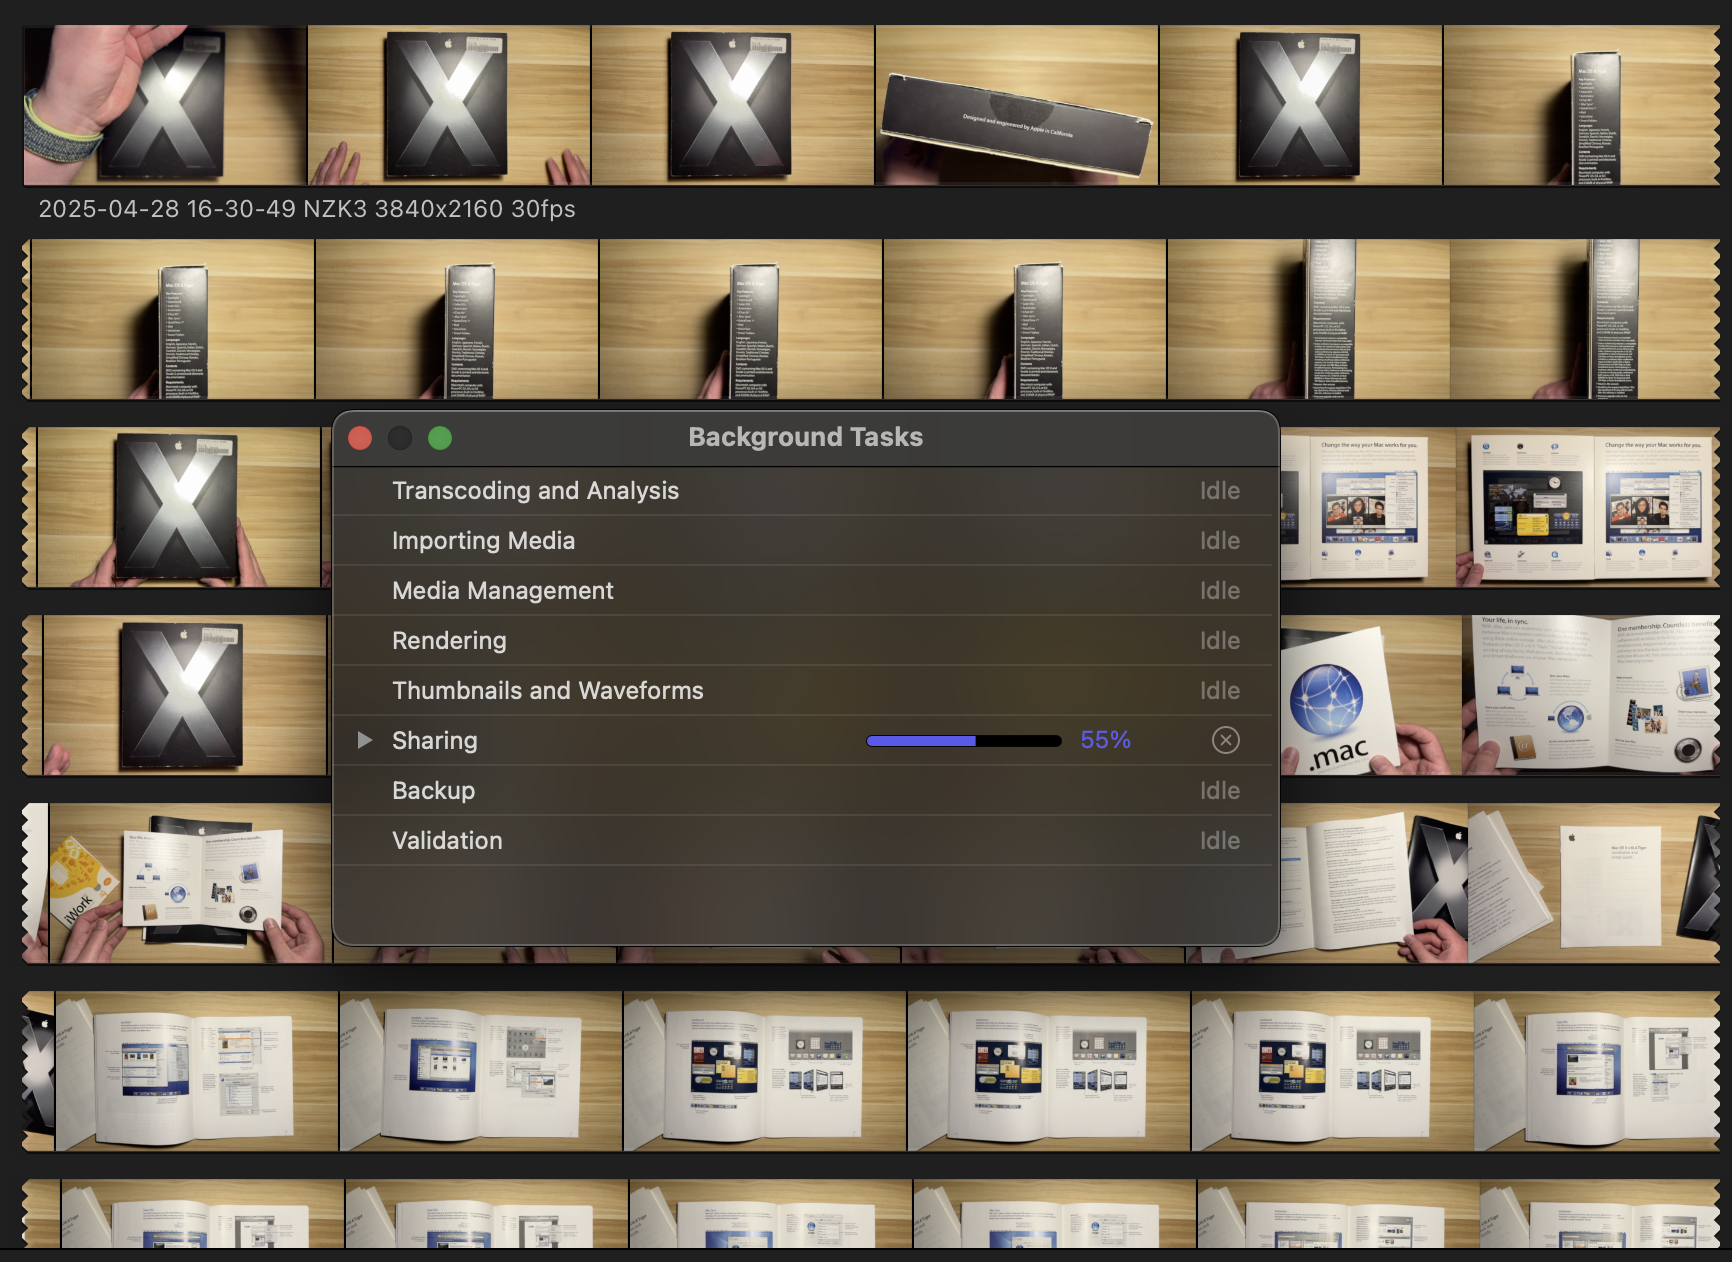Select the Backup task row

click(803, 791)
